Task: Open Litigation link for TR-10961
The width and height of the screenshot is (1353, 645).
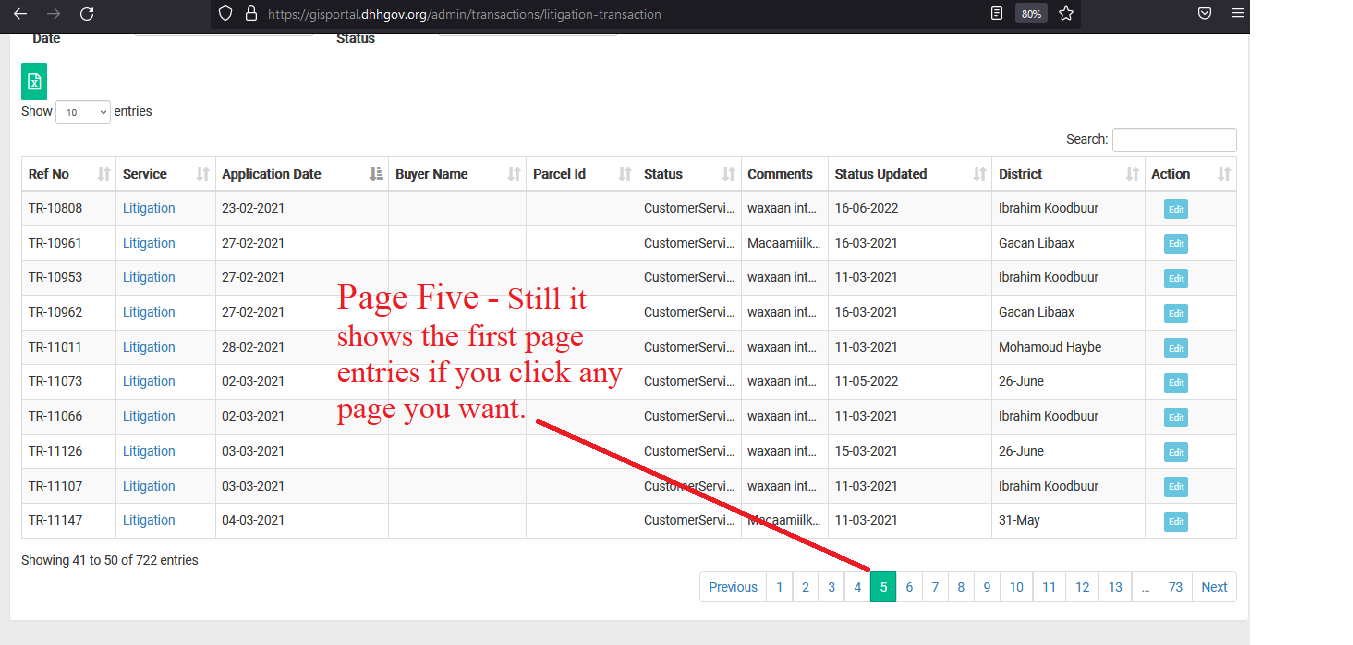Action: click(149, 243)
